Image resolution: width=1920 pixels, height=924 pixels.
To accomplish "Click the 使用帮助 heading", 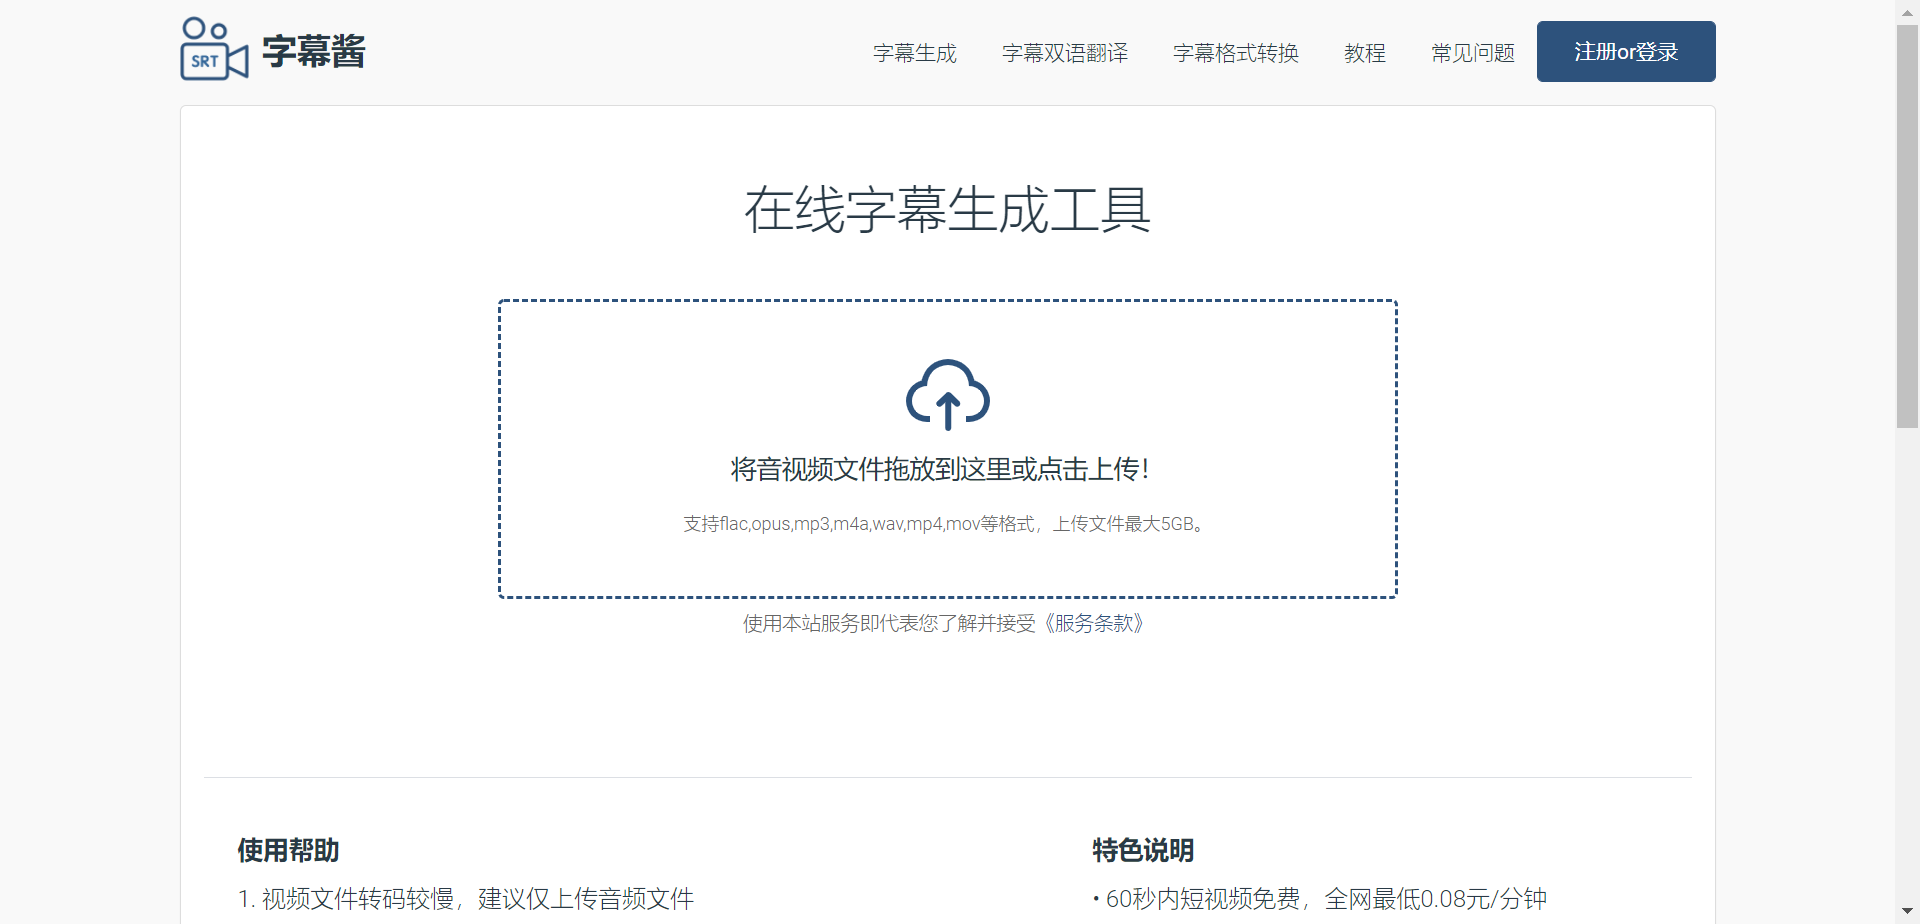I will pyautogui.click(x=288, y=850).
